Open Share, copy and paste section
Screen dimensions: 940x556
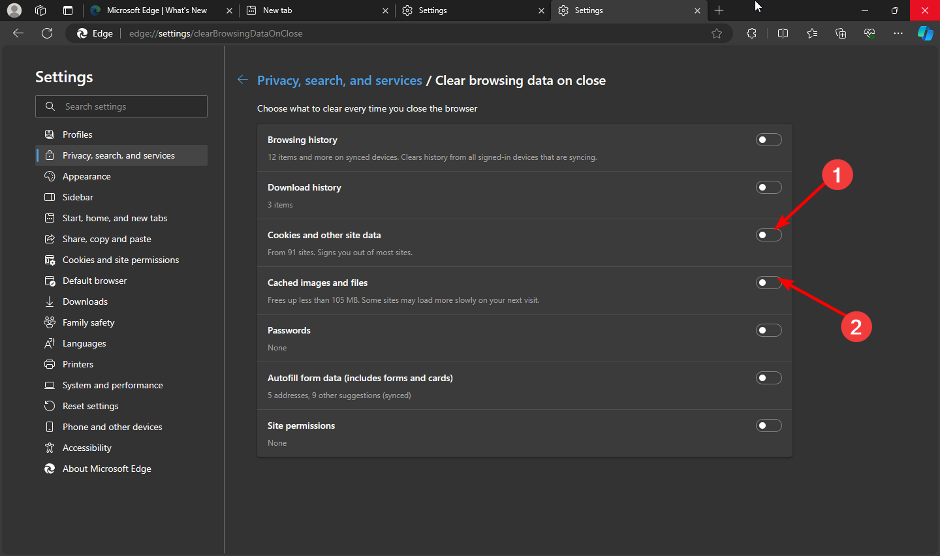[x=122, y=239]
